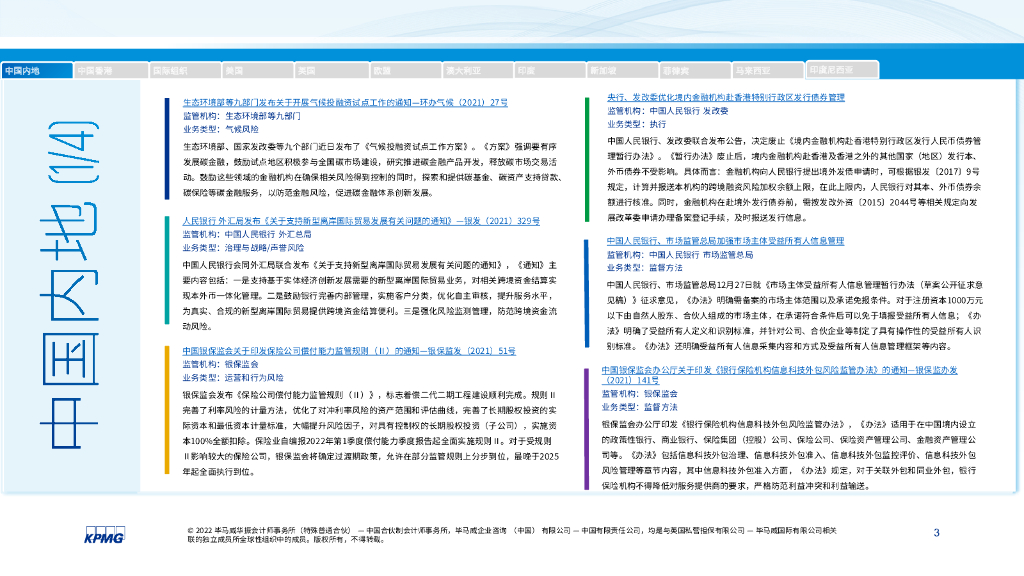
Task: Click the page number 3
Action: click(936, 533)
